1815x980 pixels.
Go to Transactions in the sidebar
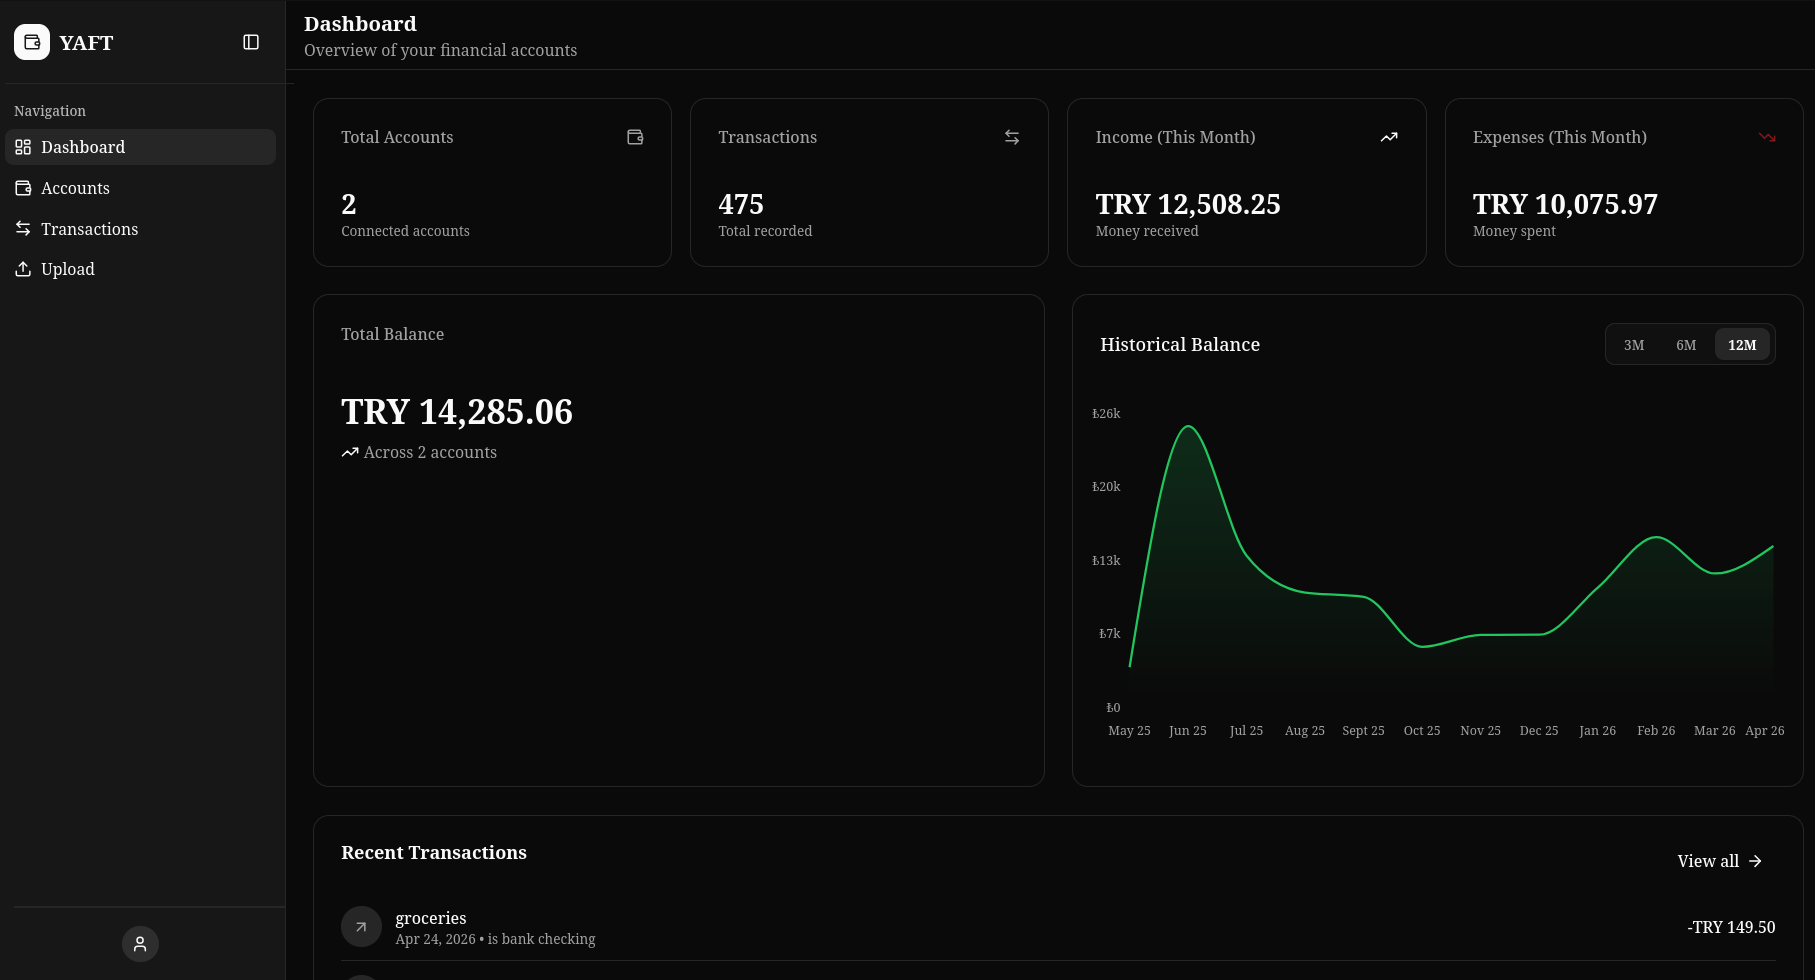tap(140, 229)
